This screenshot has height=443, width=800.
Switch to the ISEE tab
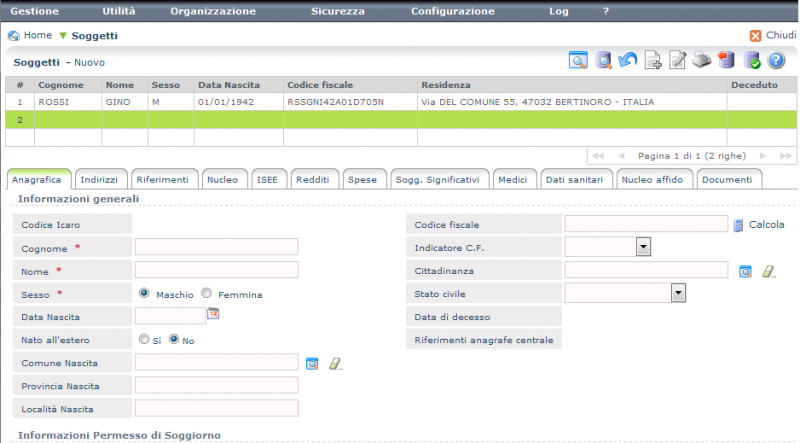[x=267, y=179]
